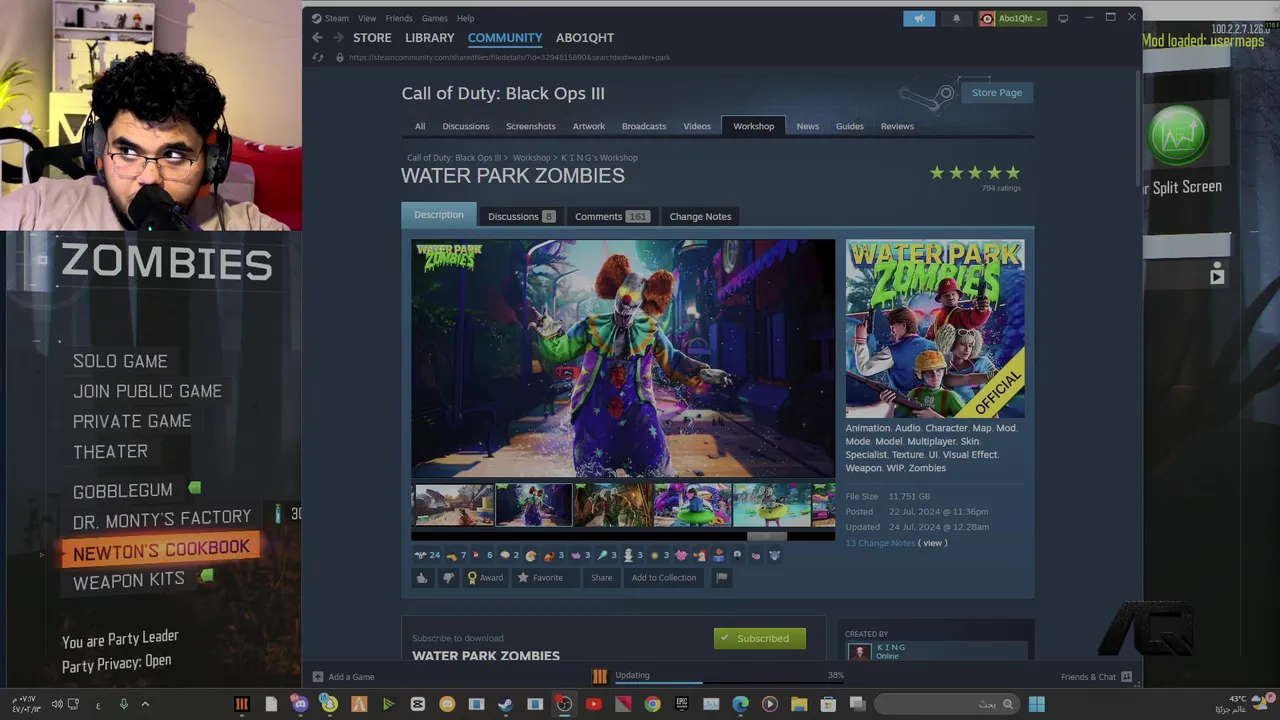Image resolution: width=1280 pixels, height=720 pixels.
Task: Select THEATER in the game menu
Action: tap(110, 451)
